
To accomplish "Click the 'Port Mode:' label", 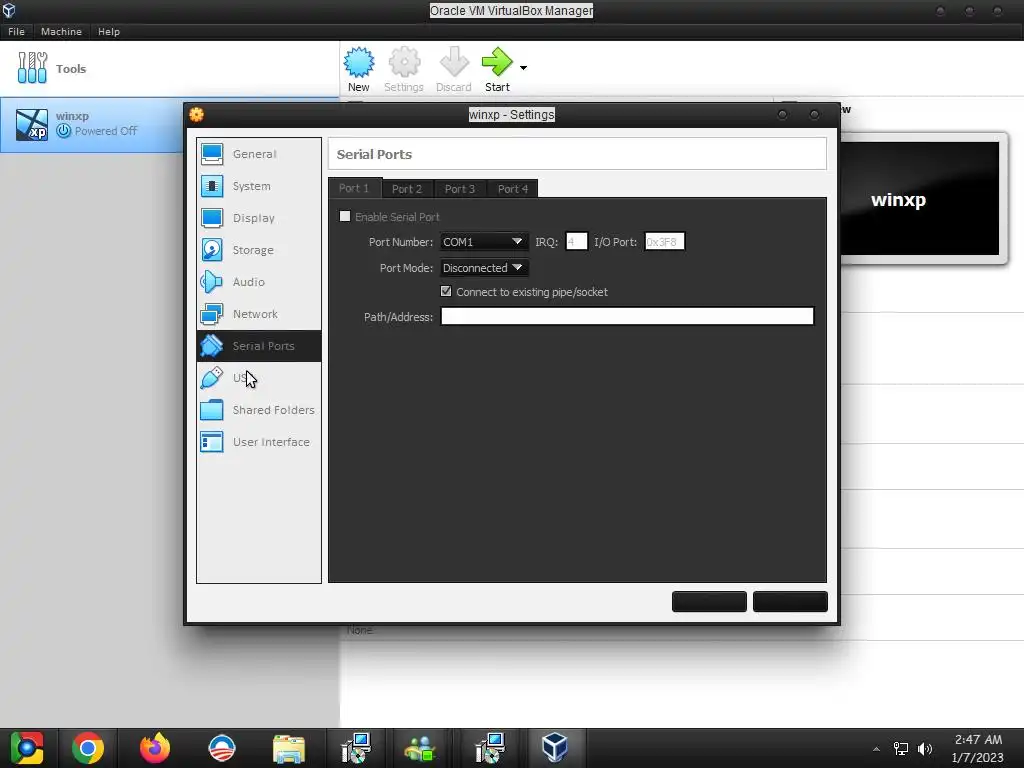I will click(406, 268).
